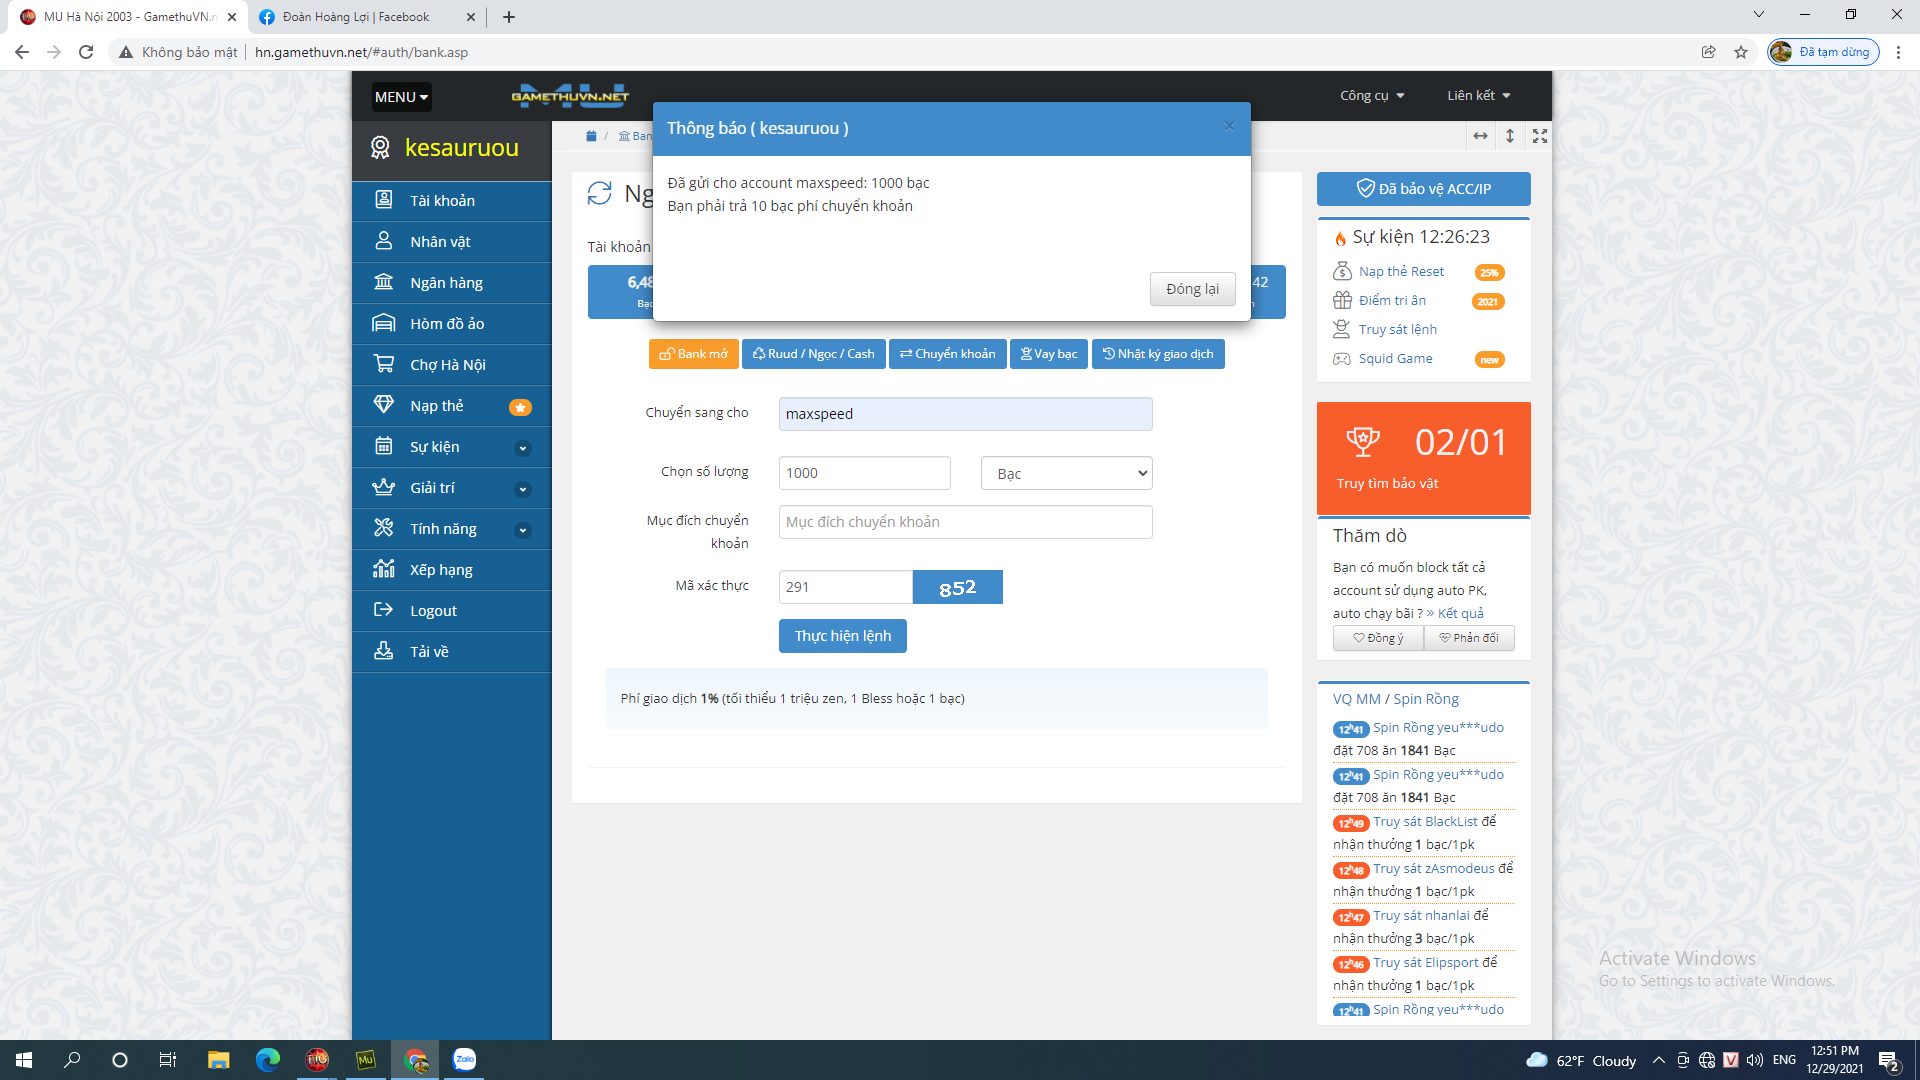The width and height of the screenshot is (1920, 1080).
Task: Click Phản đối in the poll
Action: 1469,638
